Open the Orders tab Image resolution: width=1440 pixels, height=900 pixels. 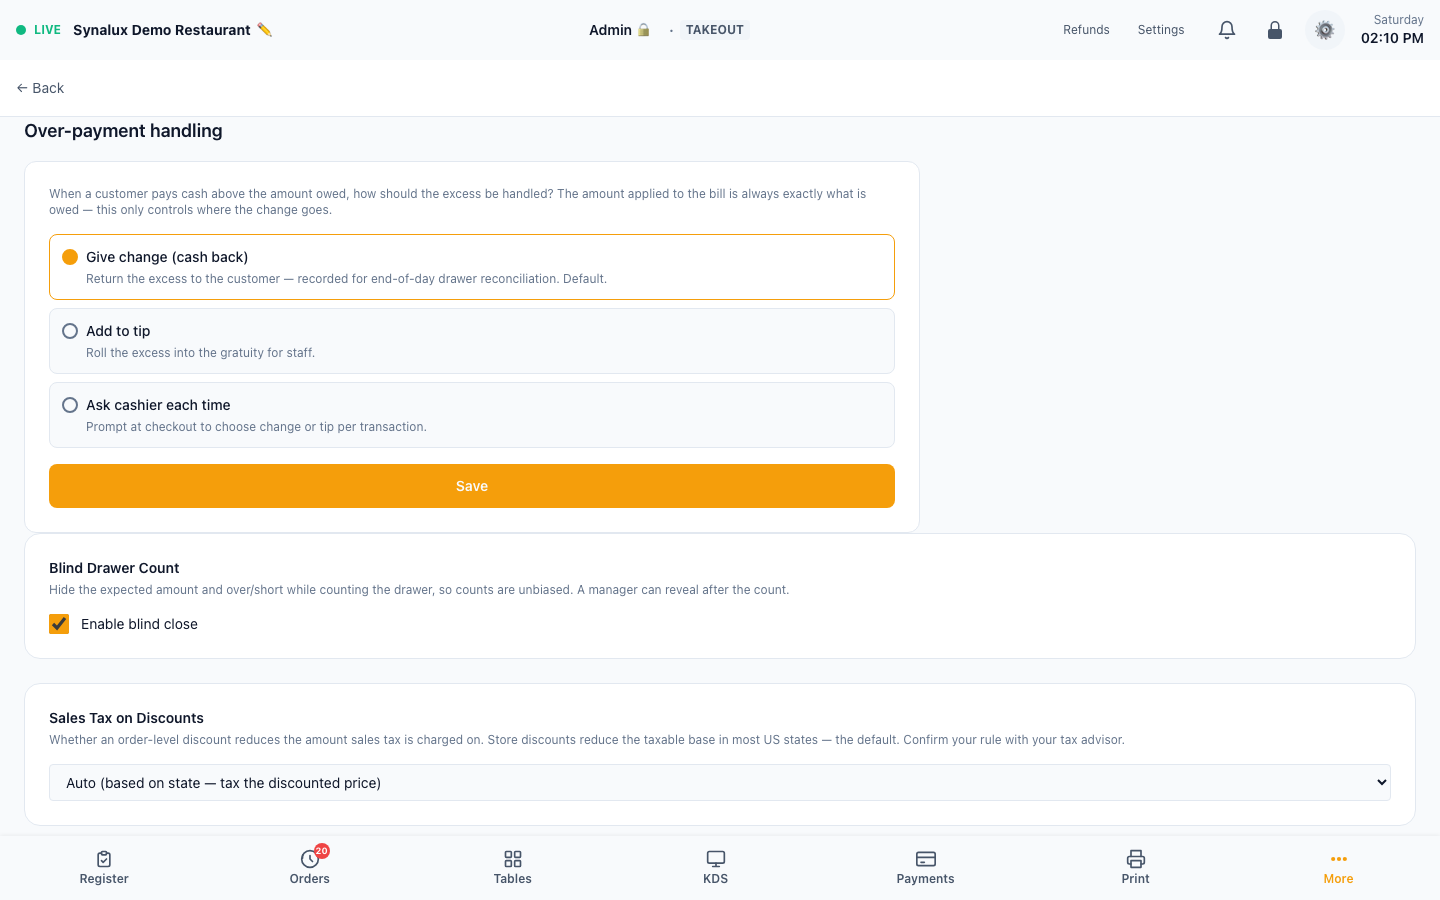(310, 867)
